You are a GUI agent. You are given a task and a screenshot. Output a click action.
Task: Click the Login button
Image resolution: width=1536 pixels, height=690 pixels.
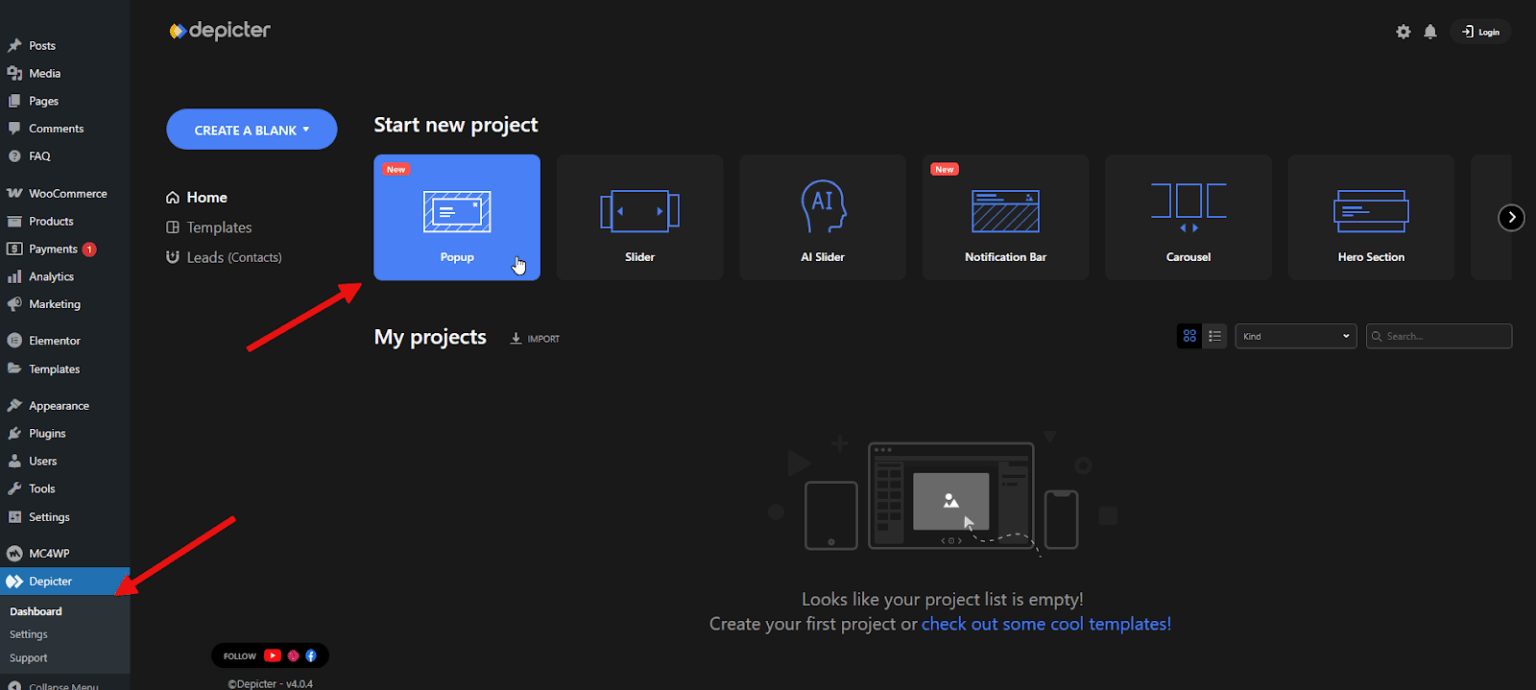[x=1480, y=32]
